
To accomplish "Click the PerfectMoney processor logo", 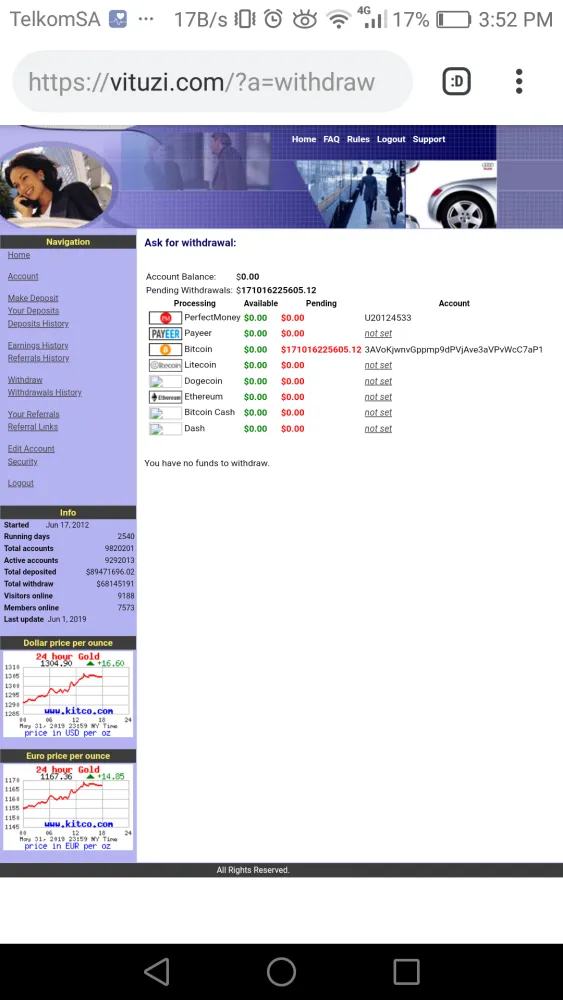I will pos(166,318).
